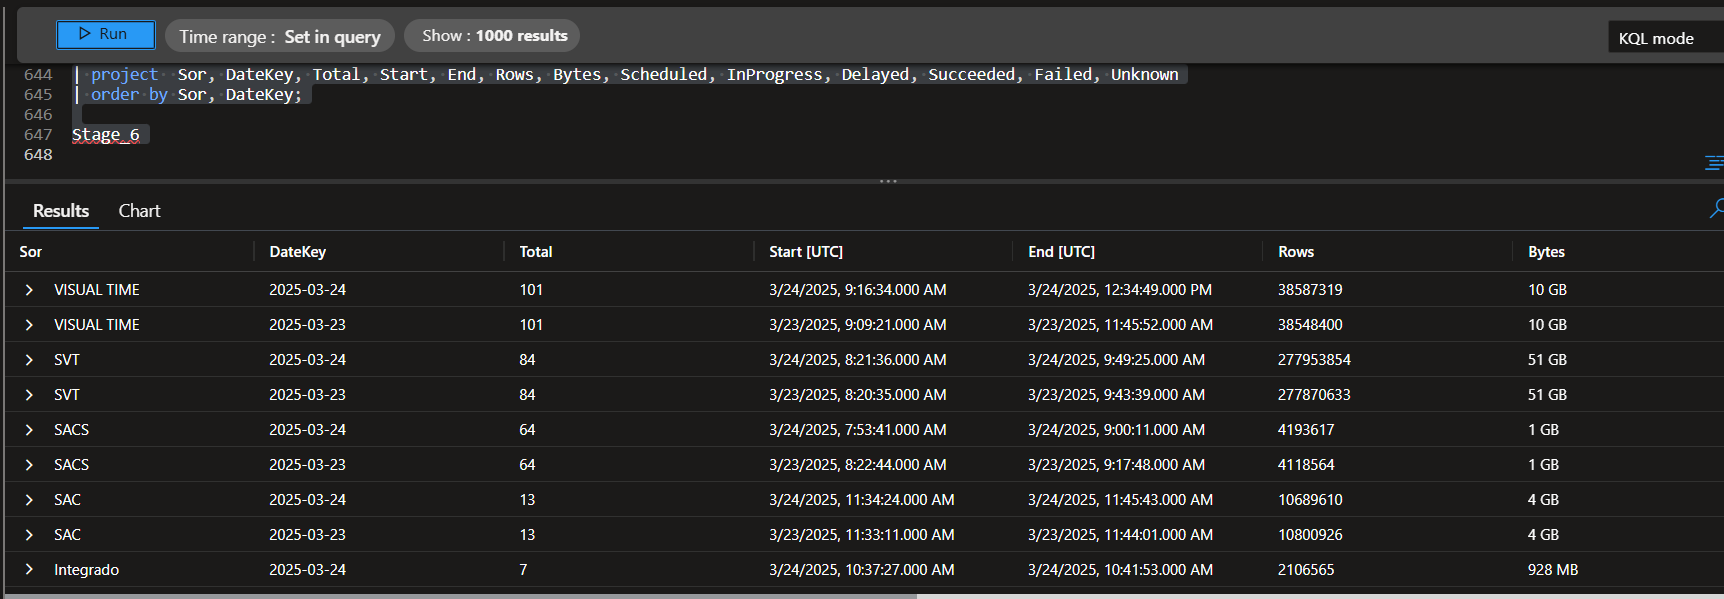Expand the SACS 2025-03-24 row
Screen dimensions: 1724x599
tap(29, 430)
